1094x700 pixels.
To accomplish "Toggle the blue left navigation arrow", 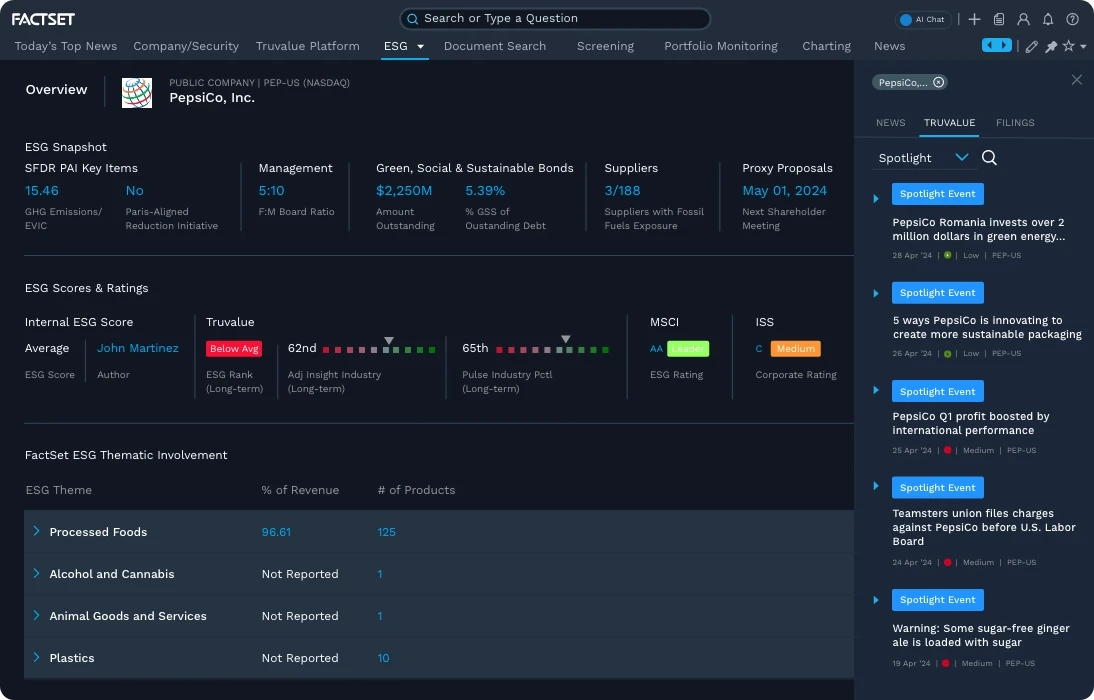I will (989, 45).
